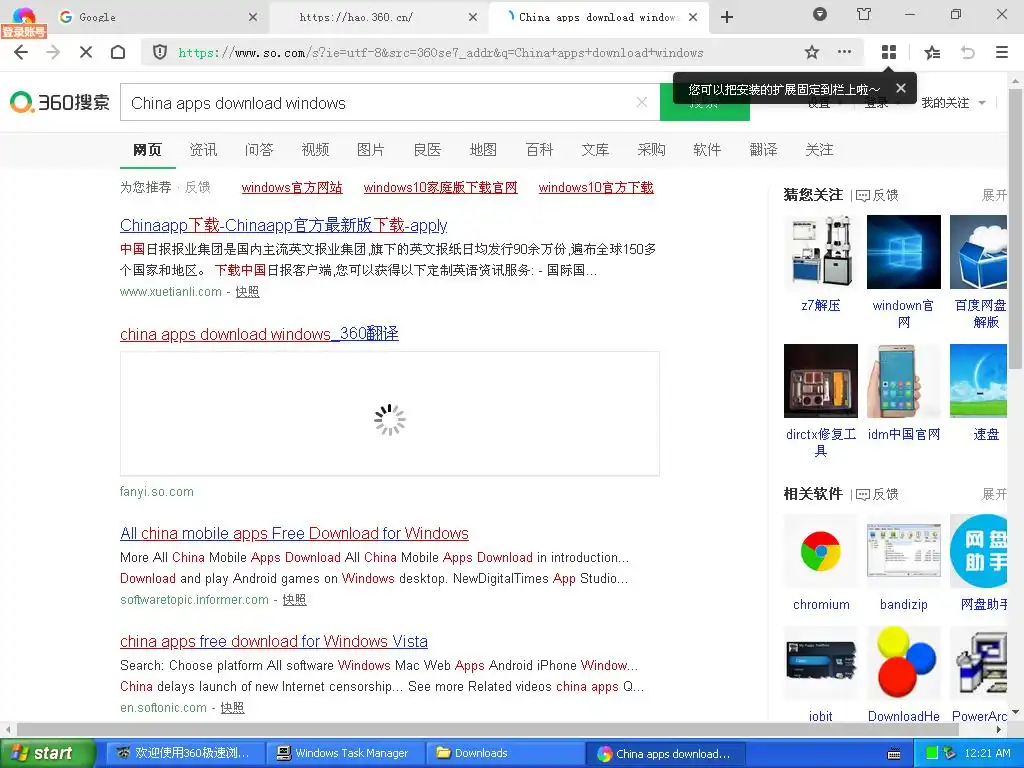Open the address bar three-dots menu

(x=844, y=52)
